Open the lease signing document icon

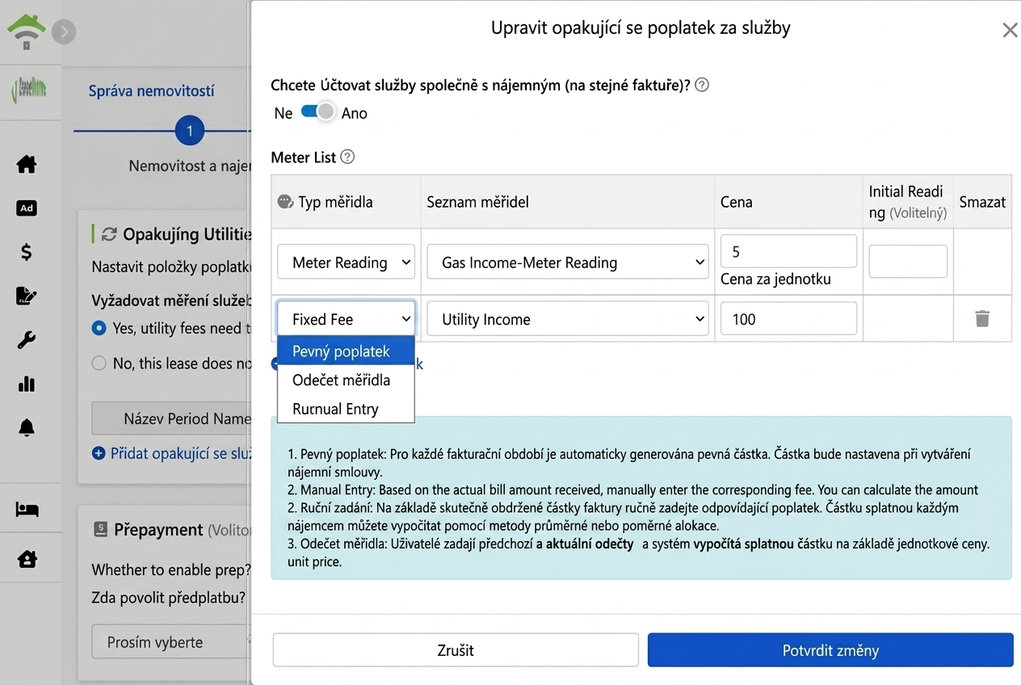point(27,296)
